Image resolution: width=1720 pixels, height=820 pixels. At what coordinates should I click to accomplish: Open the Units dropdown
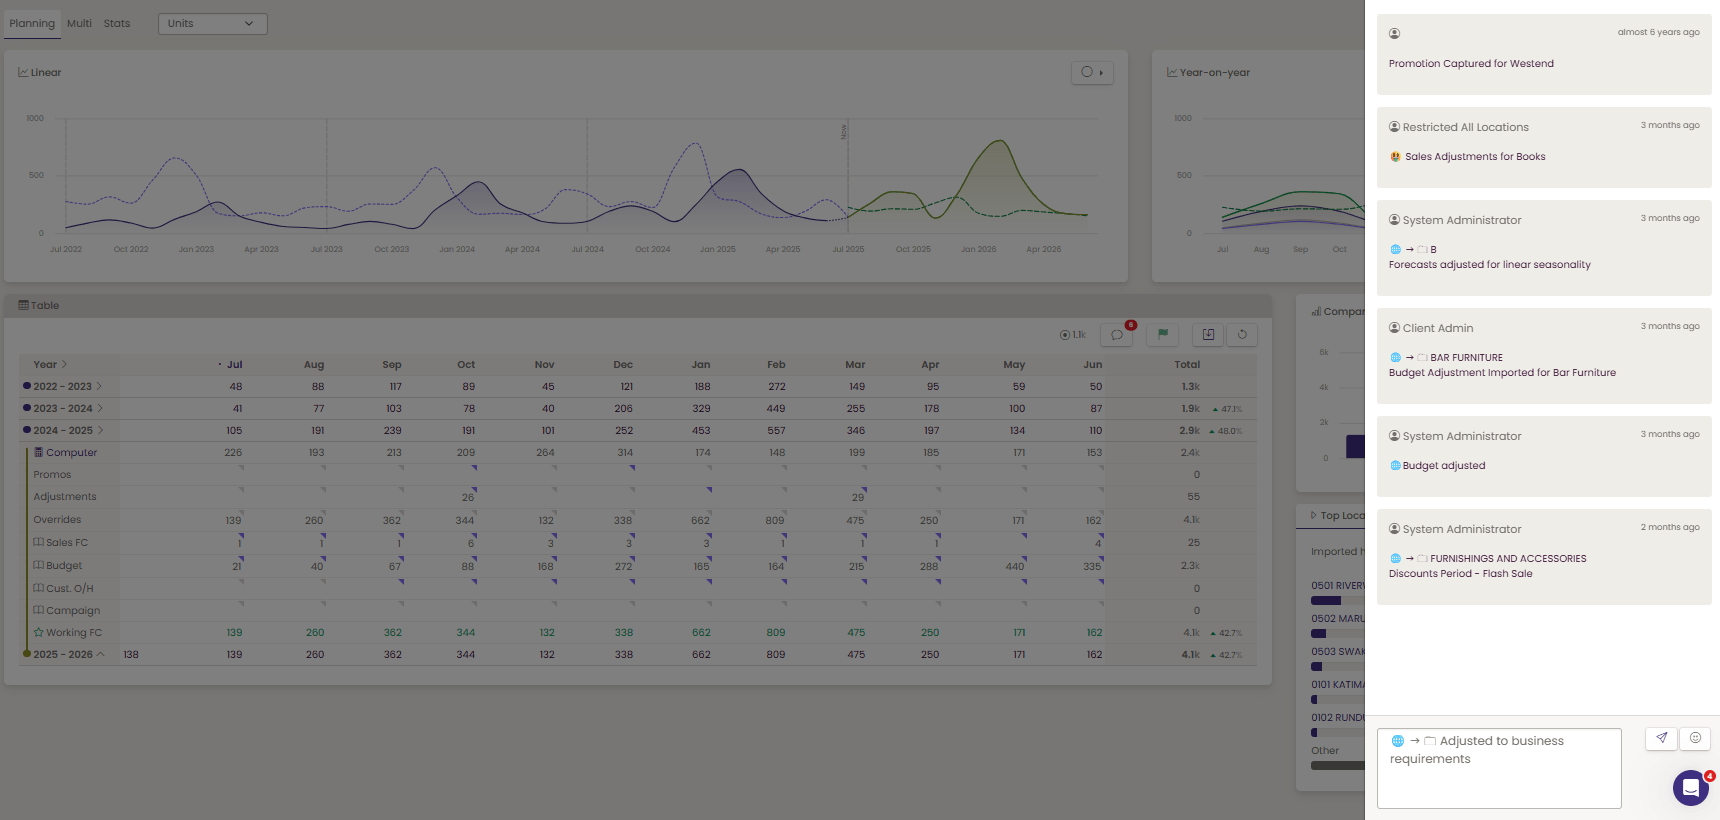click(x=213, y=23)
